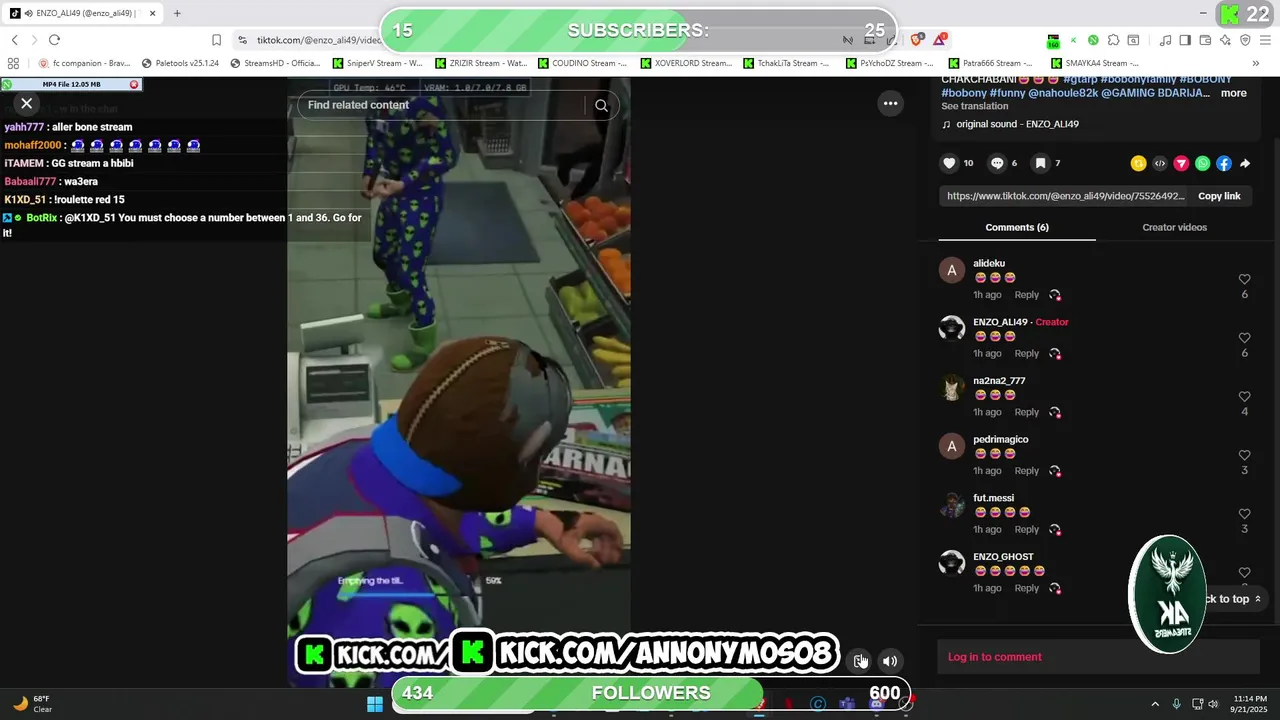Open the ZRIZIR Stream bookmark
Screen dimensions: 1280x720
(x=481, y=63)
